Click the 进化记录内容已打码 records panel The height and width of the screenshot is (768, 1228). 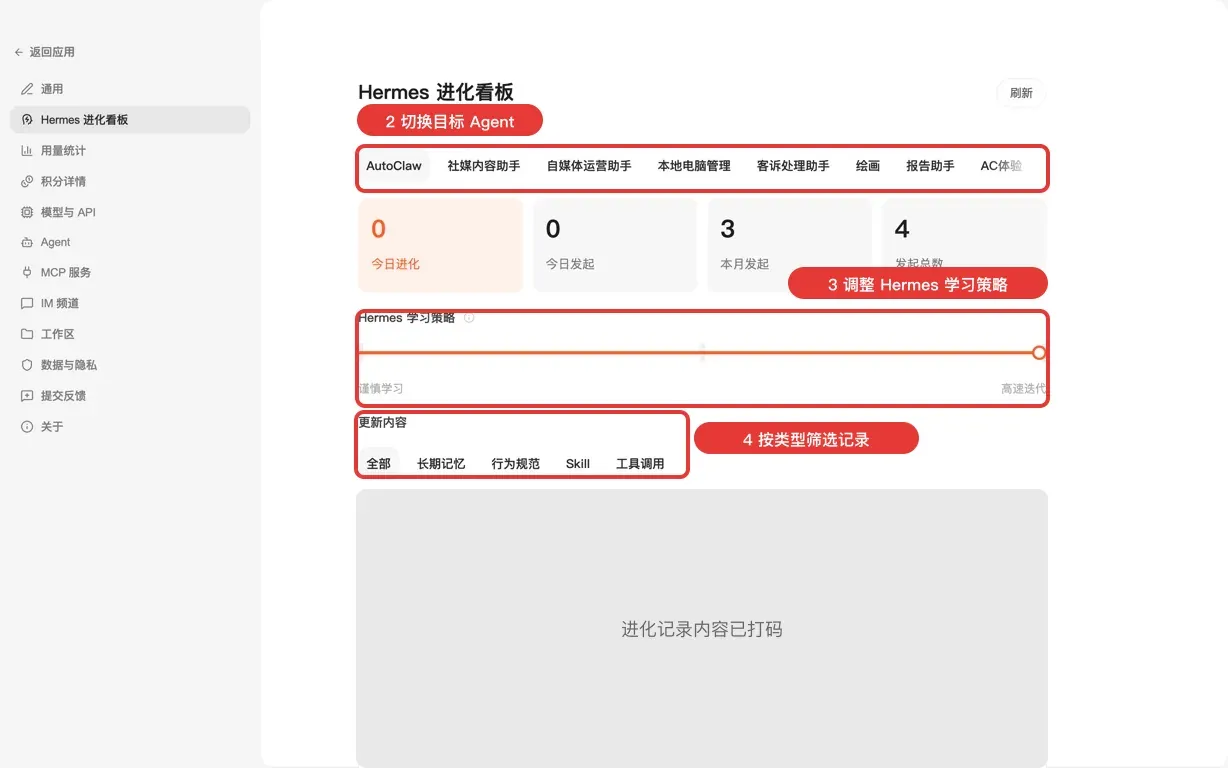click(x=702, y=628)
